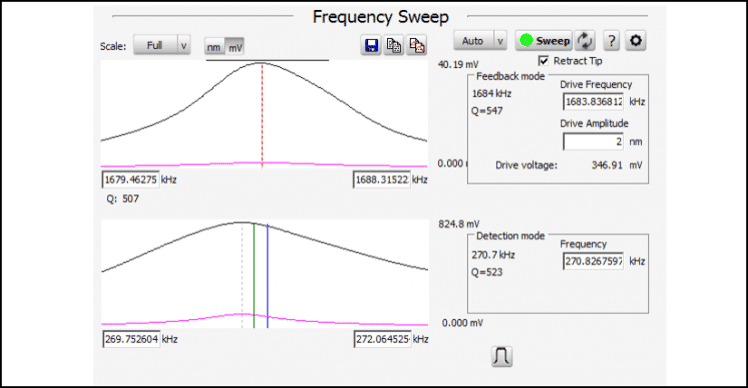Click the 270.7 kHz detection frequency text
This screenshot has width=748, height=388.
(493, 255)
